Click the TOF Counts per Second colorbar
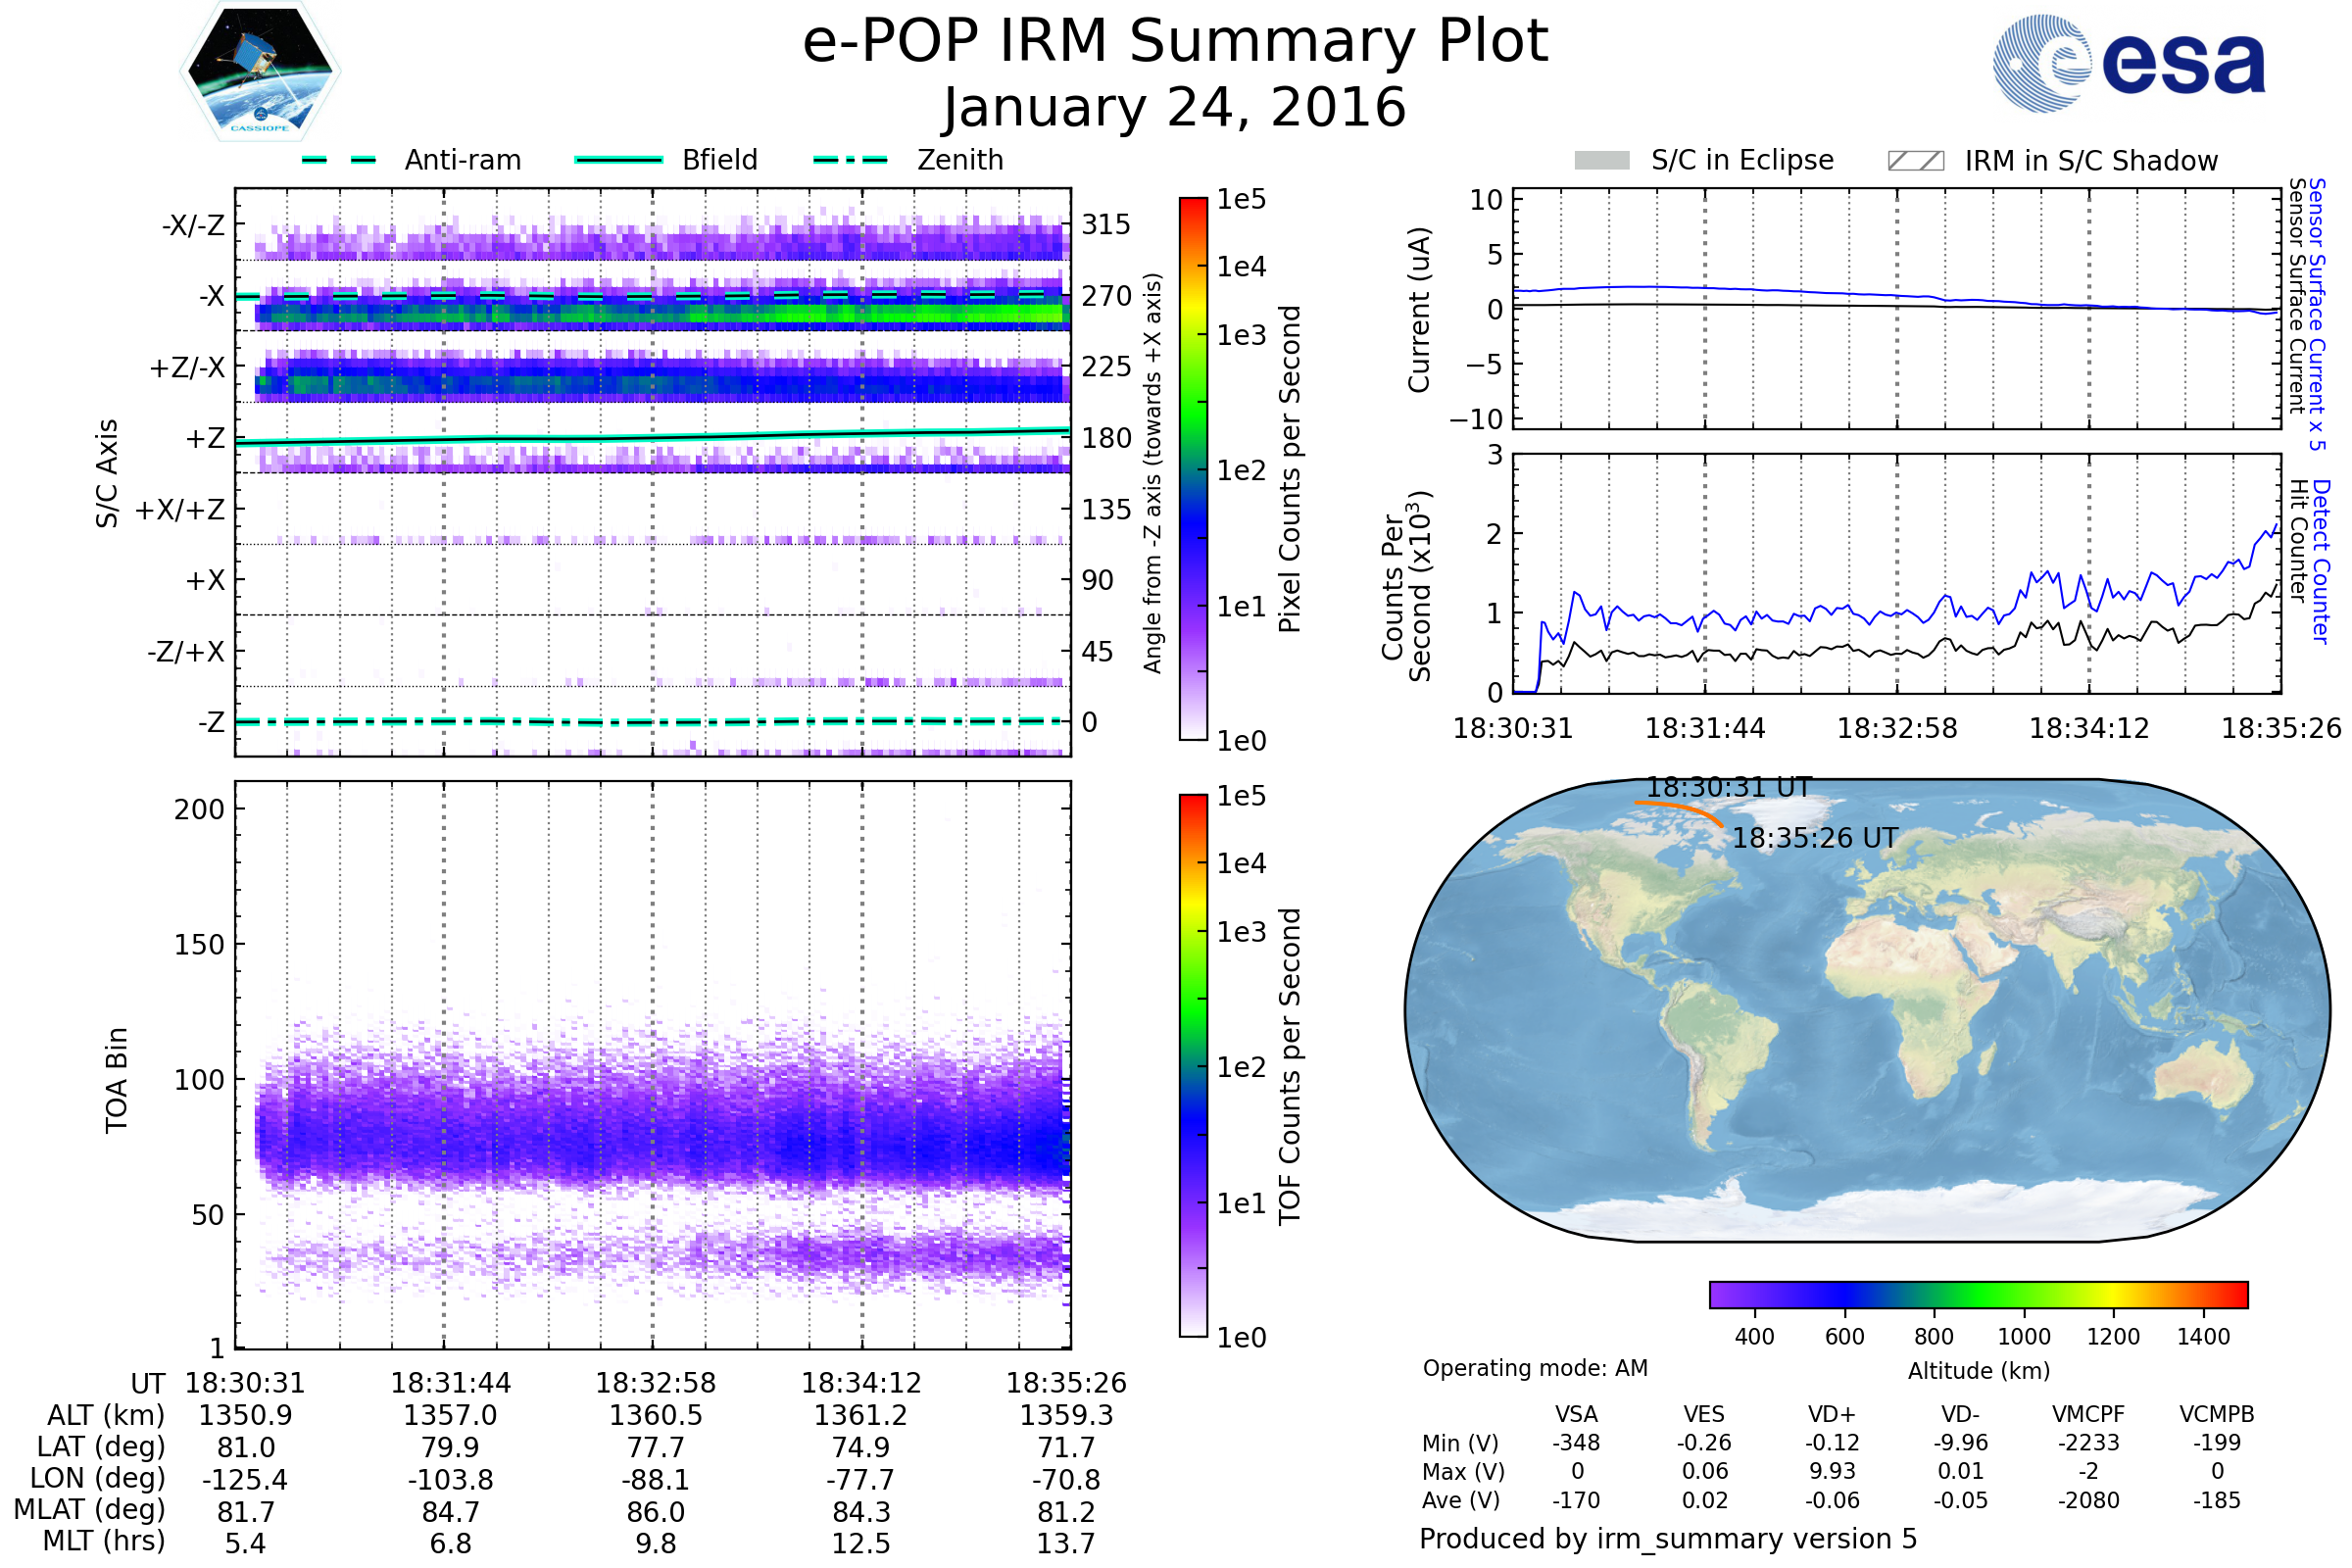This screenshot has width=2352, height=1568. click(x=1193, y=1065)
